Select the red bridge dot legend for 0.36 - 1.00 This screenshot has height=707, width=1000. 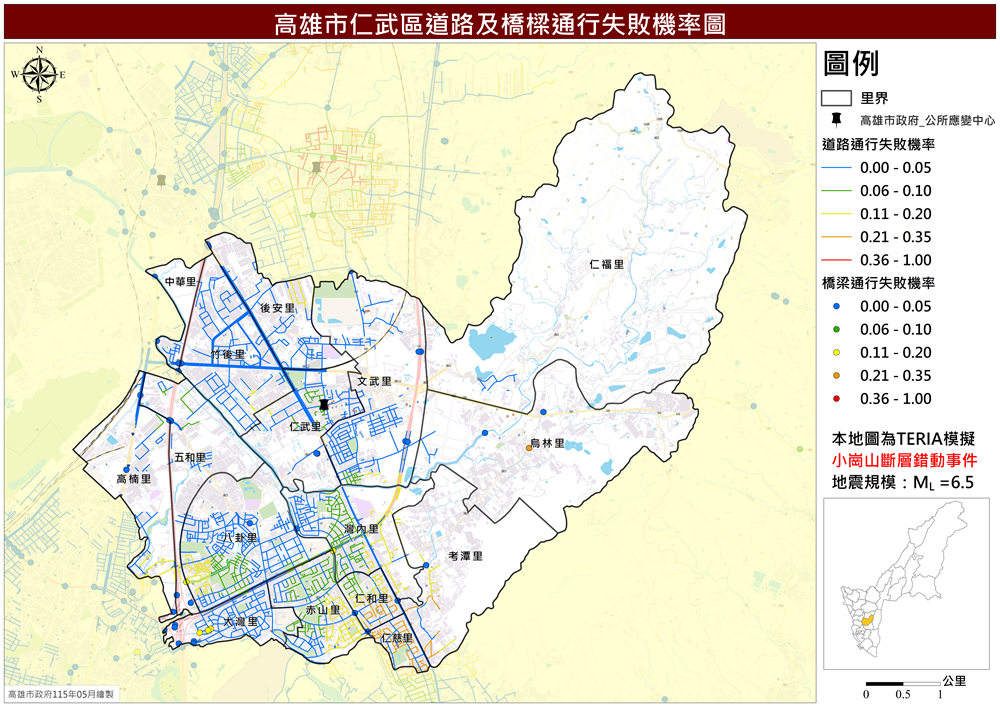coord(837,399)
